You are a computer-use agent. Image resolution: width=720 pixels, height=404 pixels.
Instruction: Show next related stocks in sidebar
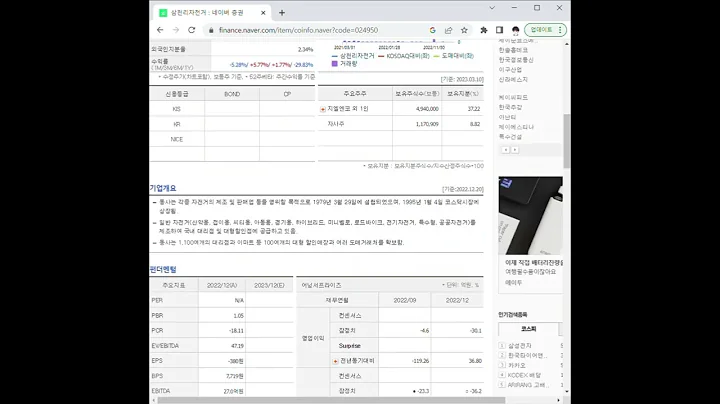515,150
